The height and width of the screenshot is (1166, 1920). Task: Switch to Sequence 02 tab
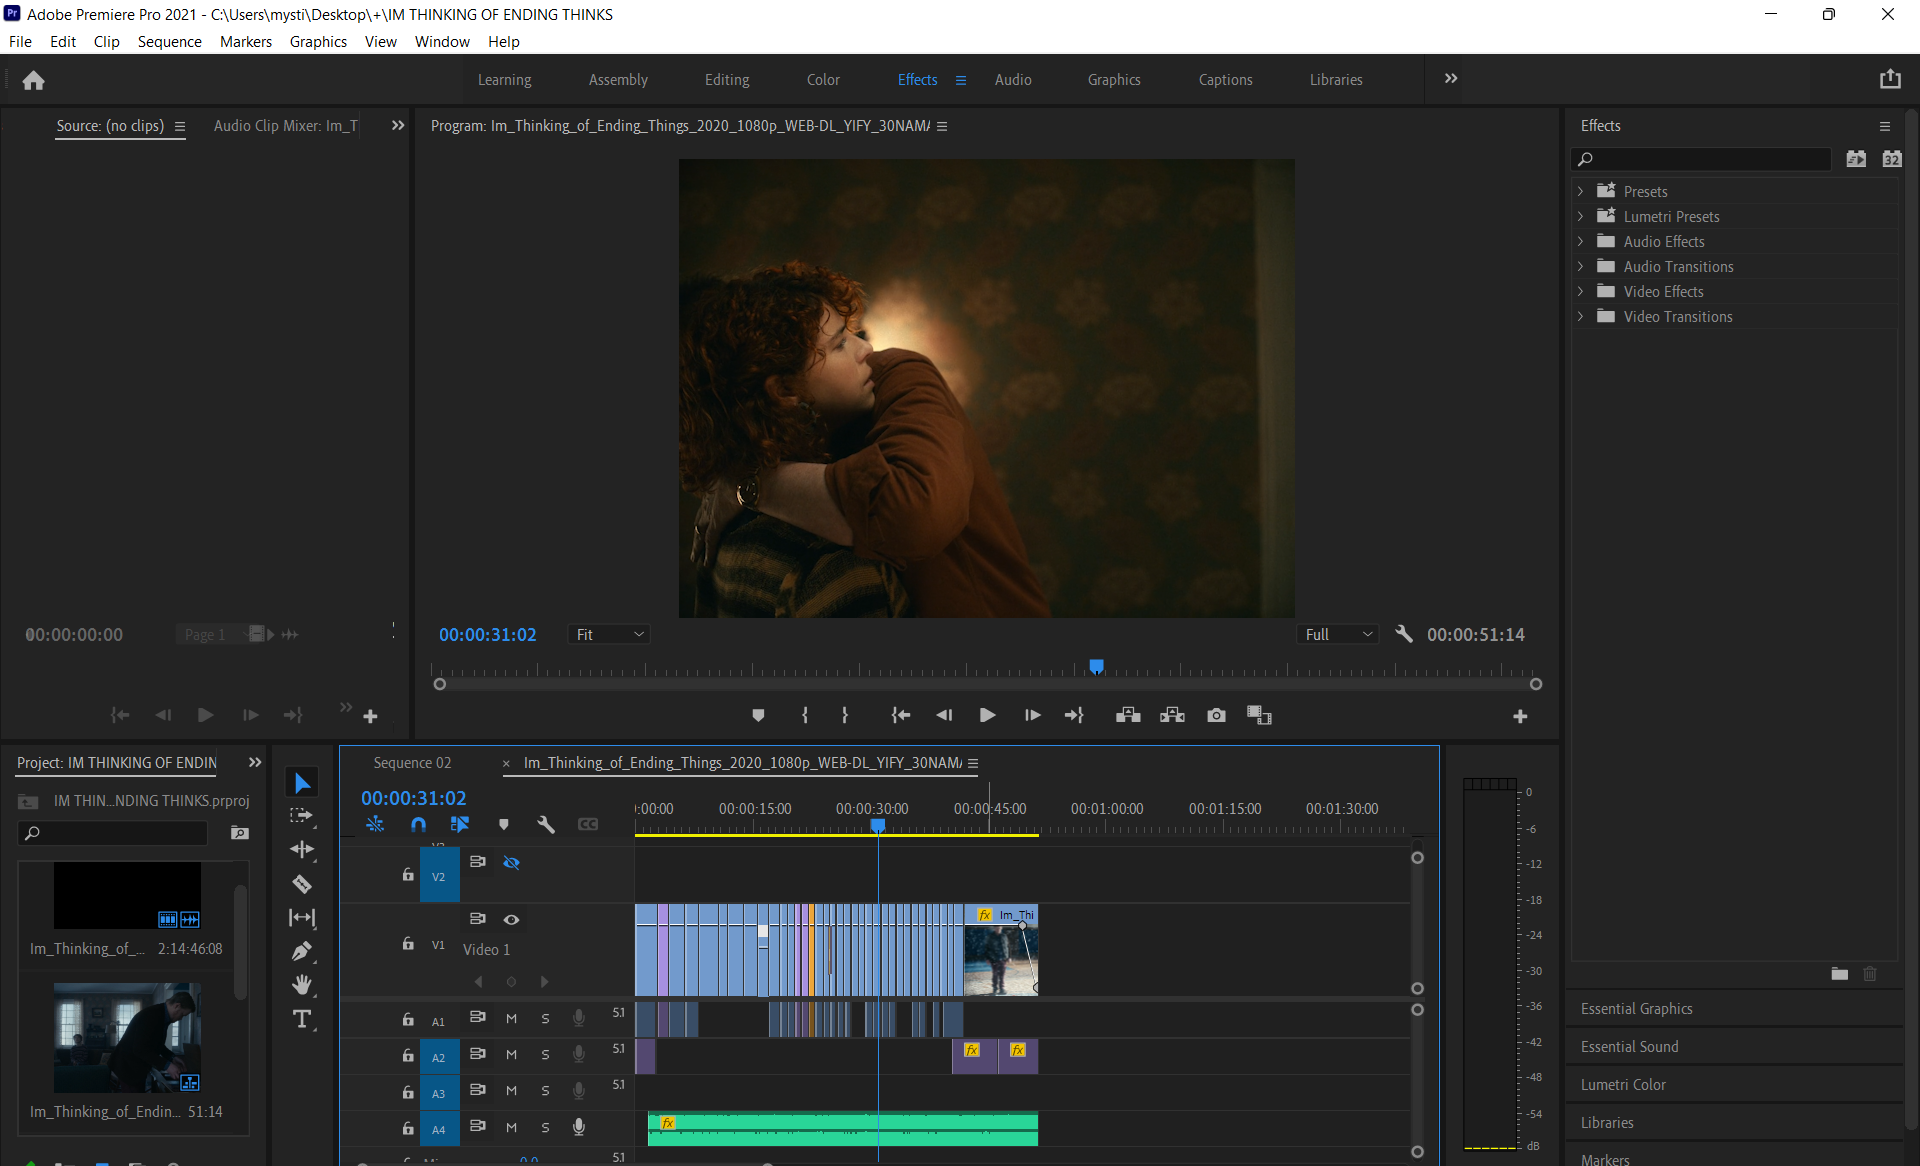tap(412, 763)
